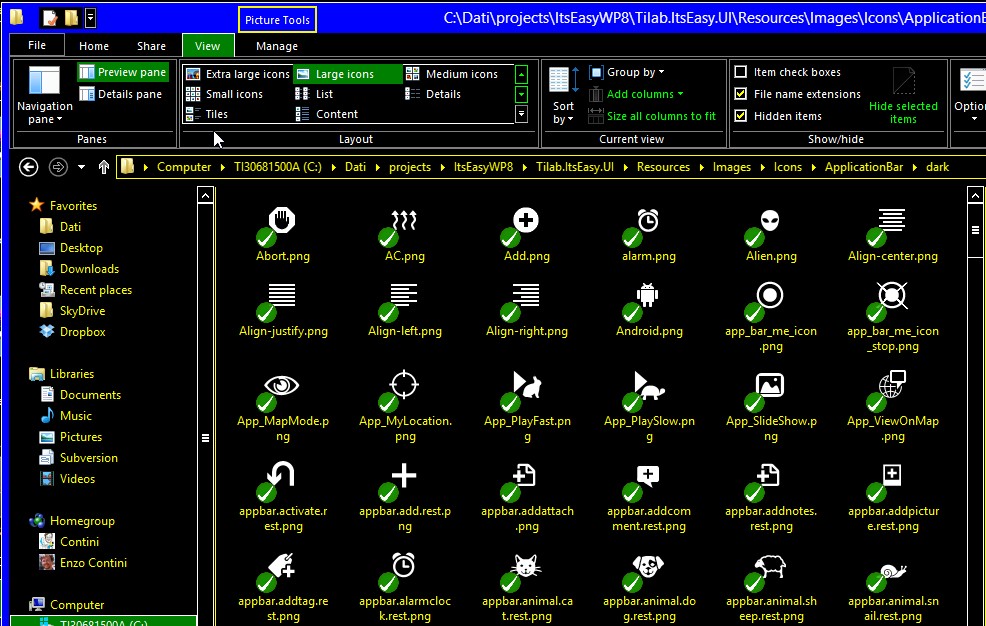This screenshot has width=986, height=626.
Task: Open the Abort.png stop-hand icon file
Action: pyautogui.click(x=282, y=222)
